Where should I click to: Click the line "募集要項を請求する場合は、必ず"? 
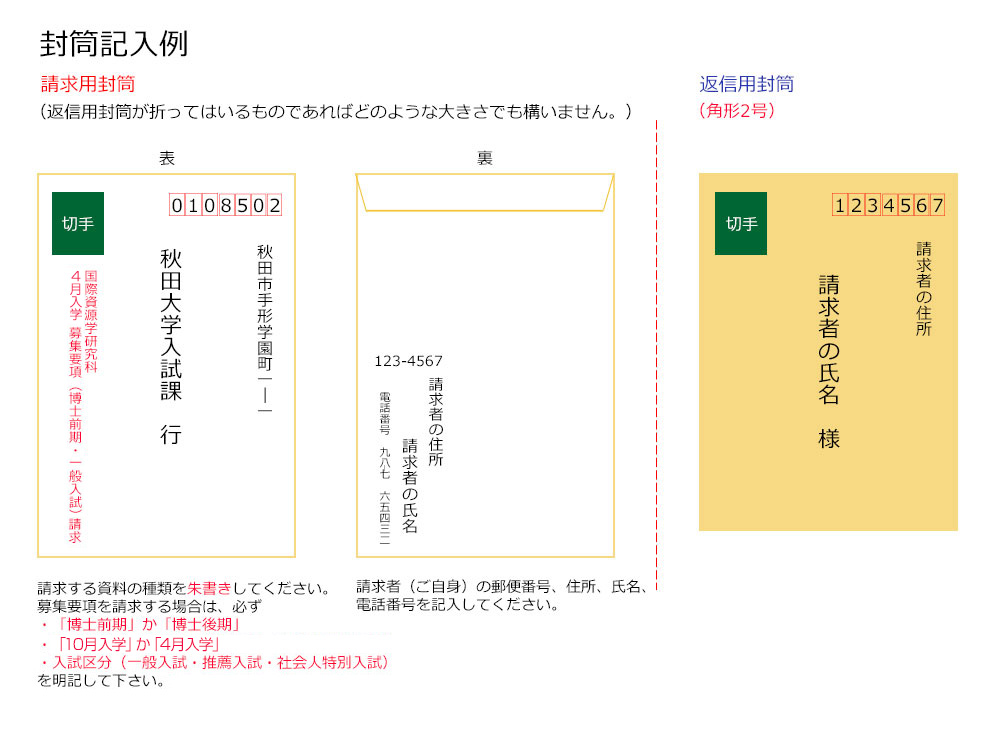click(149, 606)
